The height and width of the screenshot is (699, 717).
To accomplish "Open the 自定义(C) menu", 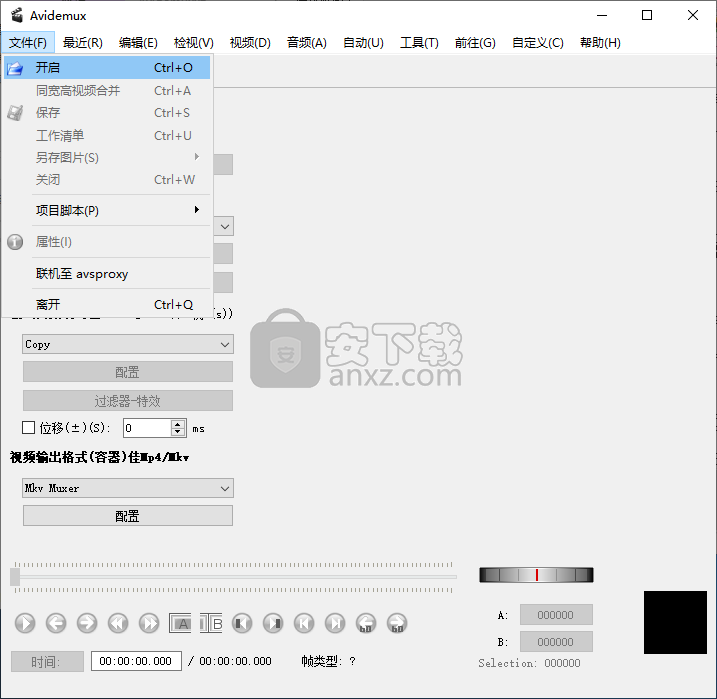I will (x=538, y=43).
